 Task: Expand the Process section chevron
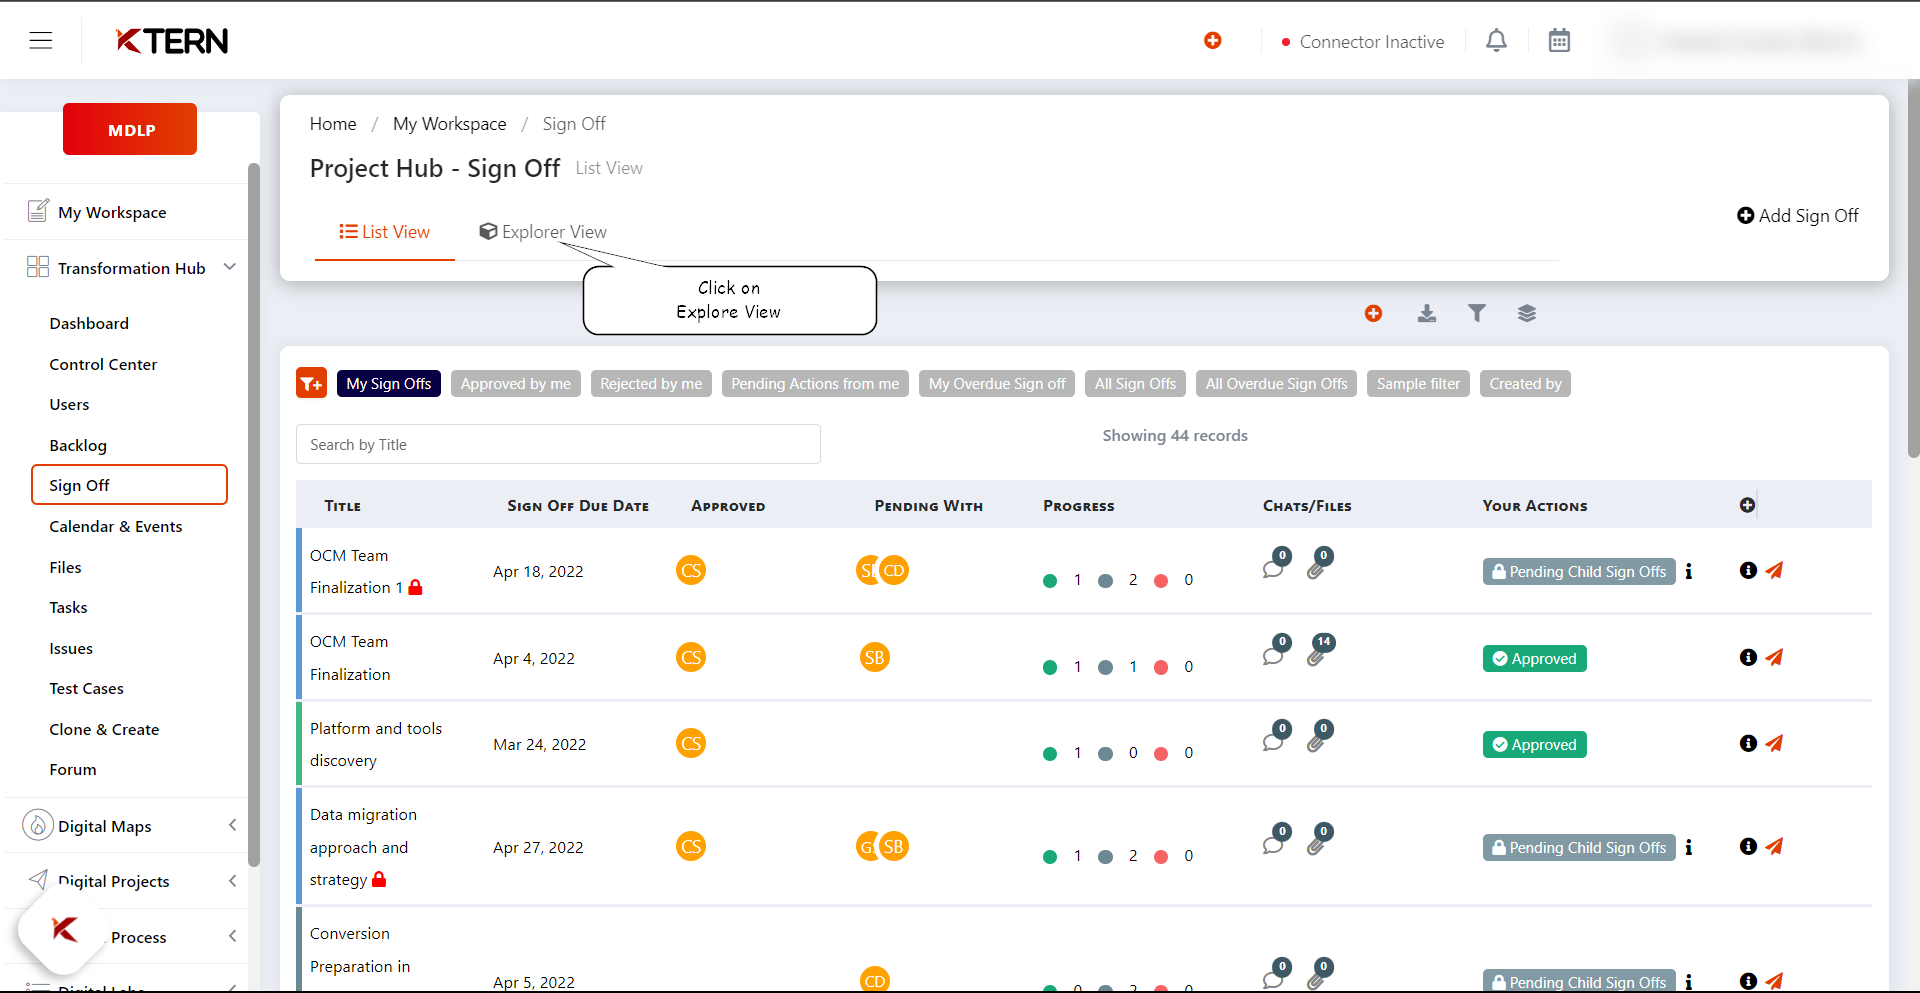coord(232,936)
